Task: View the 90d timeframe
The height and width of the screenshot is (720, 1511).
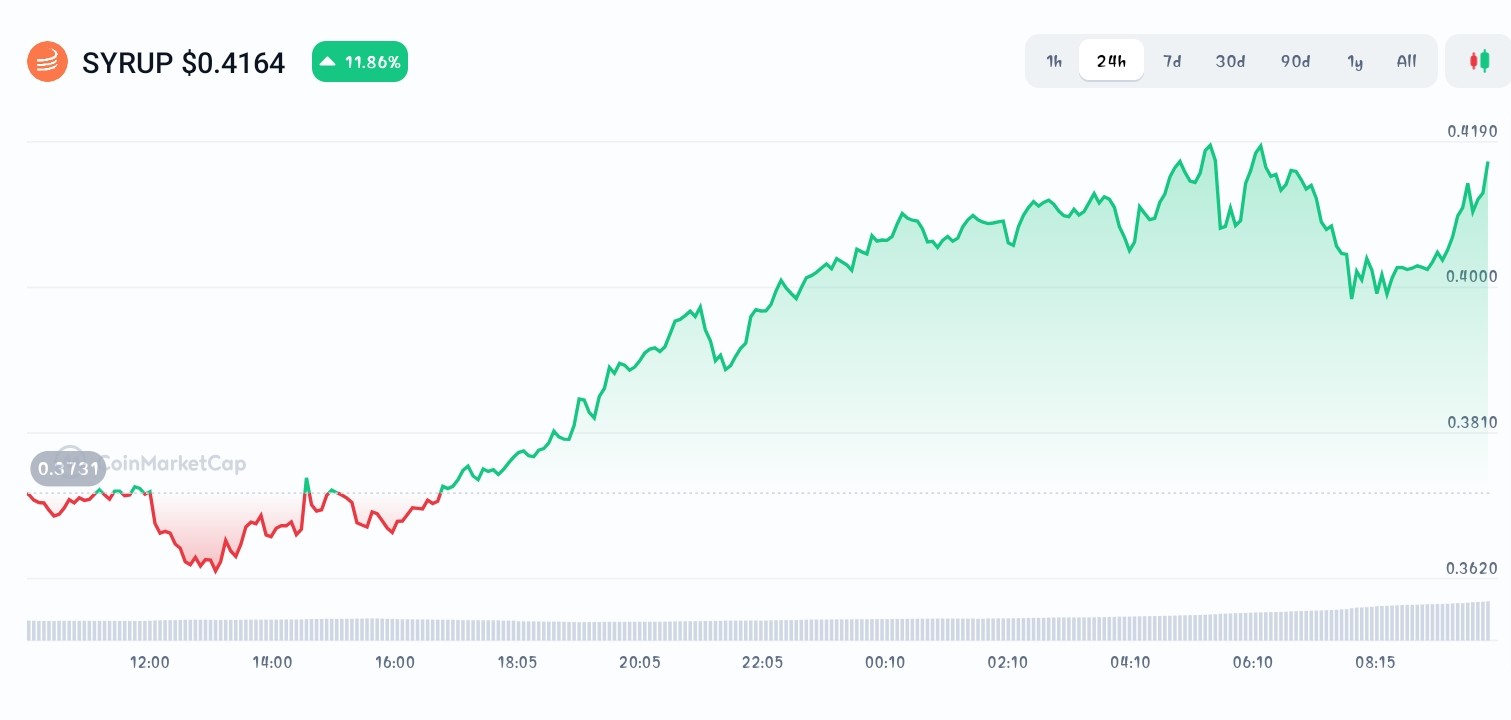Action: pos(1294,61)
